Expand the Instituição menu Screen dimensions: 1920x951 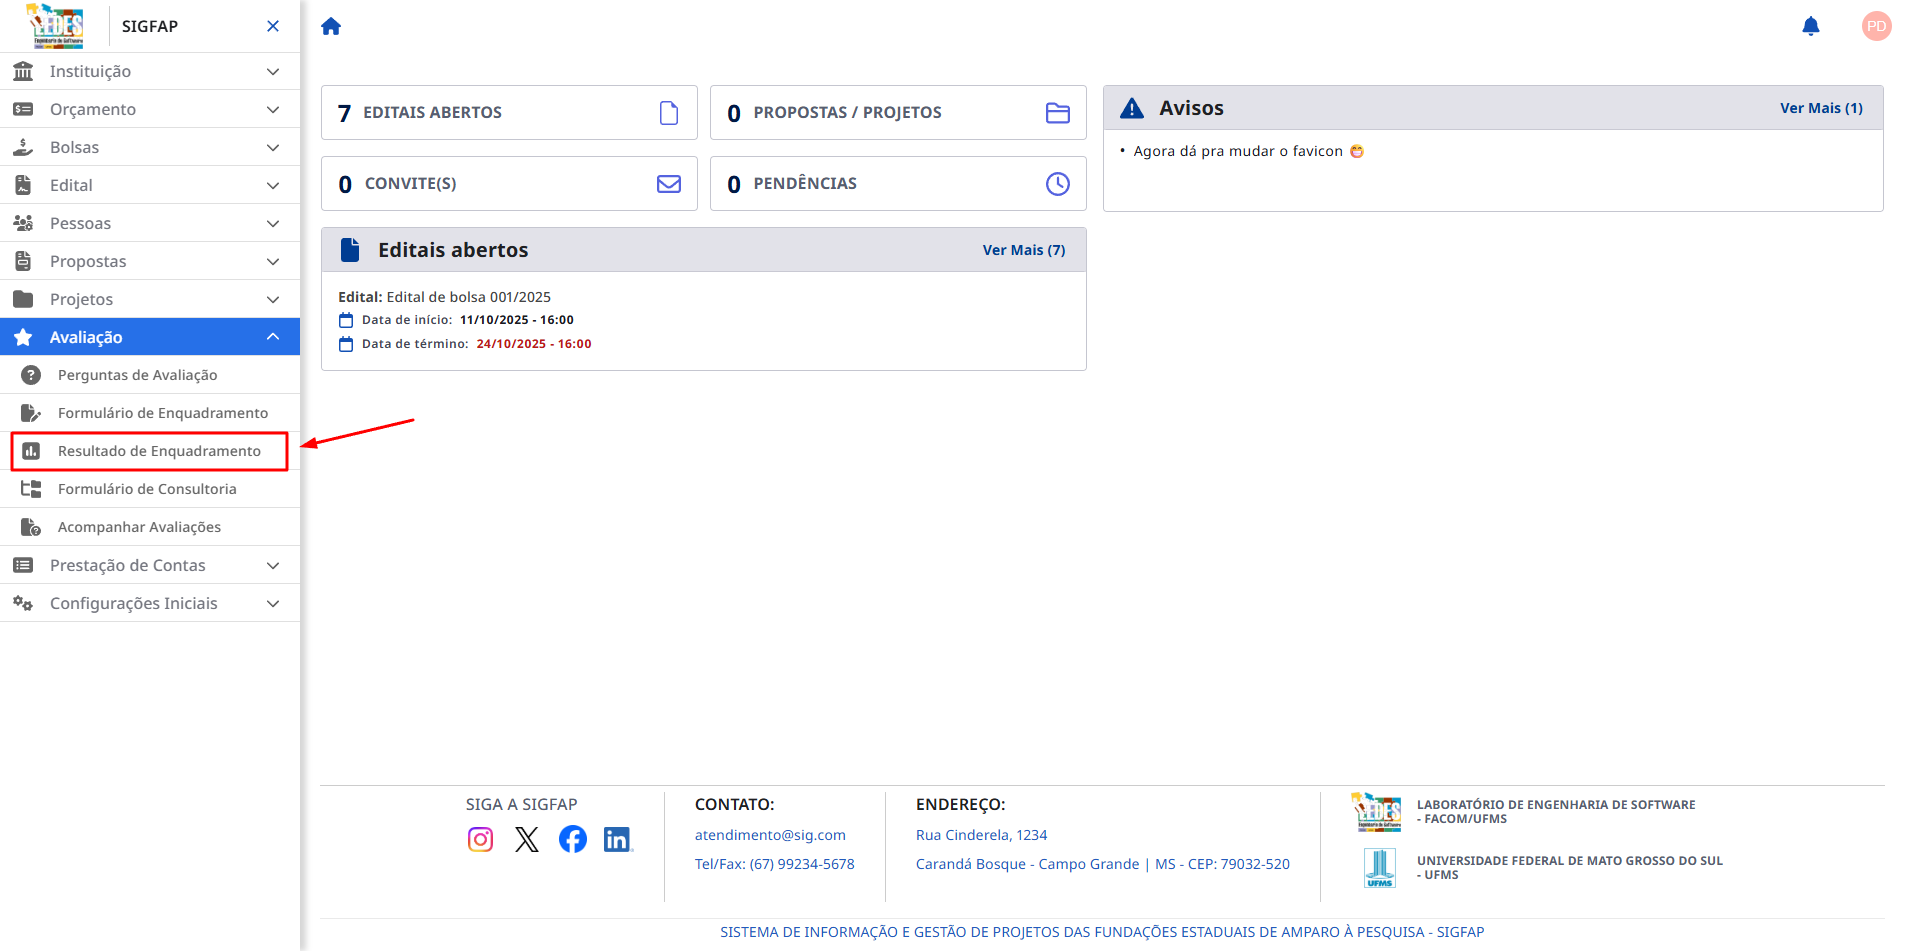click(150, 71)
